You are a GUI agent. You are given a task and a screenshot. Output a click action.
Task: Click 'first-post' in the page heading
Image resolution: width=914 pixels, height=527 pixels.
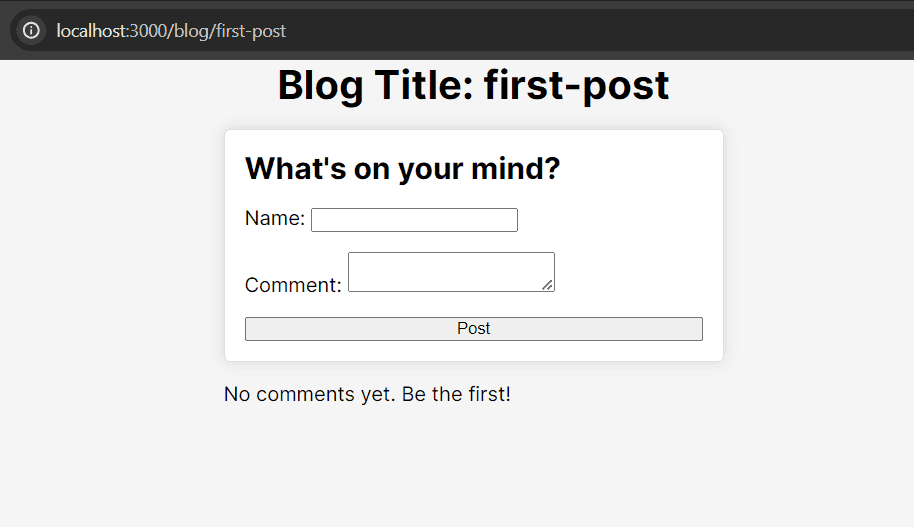pos(576,86)
